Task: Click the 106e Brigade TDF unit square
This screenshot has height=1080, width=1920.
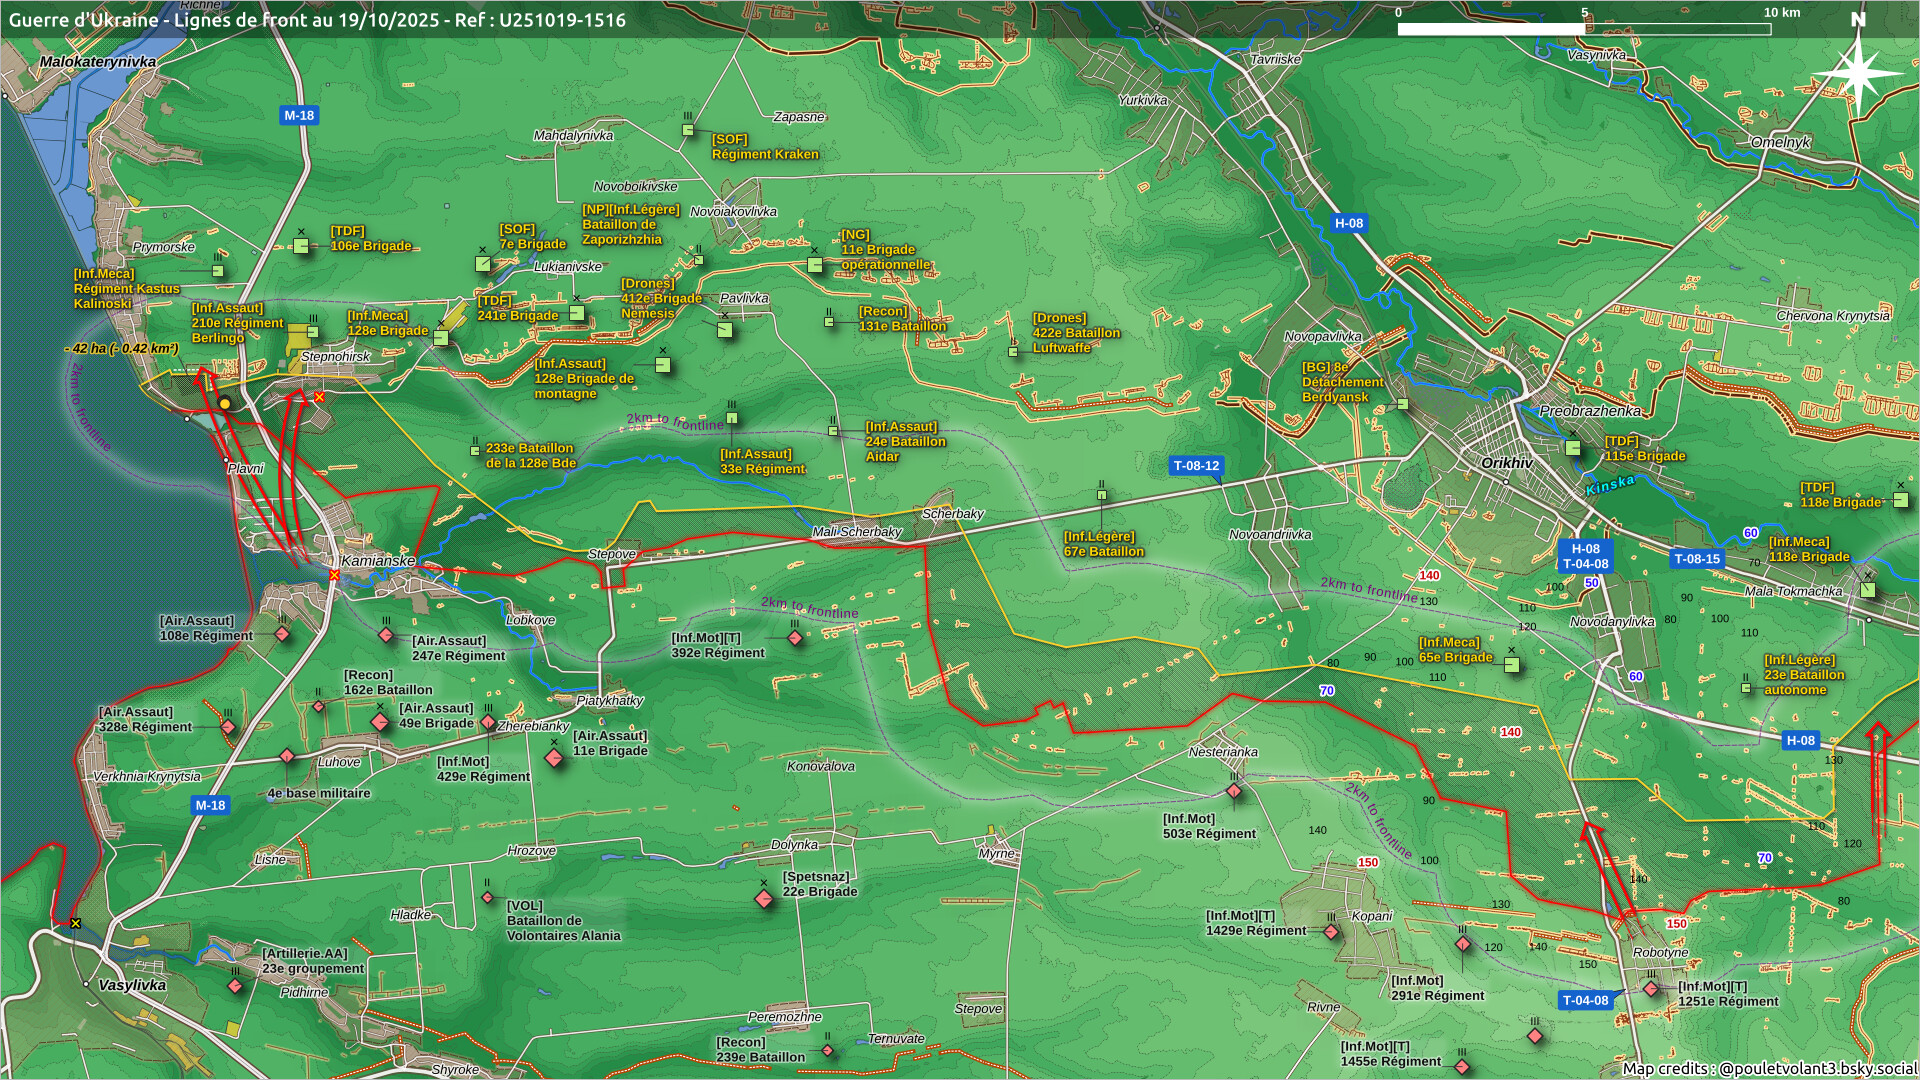Action: tap(301, 246)
